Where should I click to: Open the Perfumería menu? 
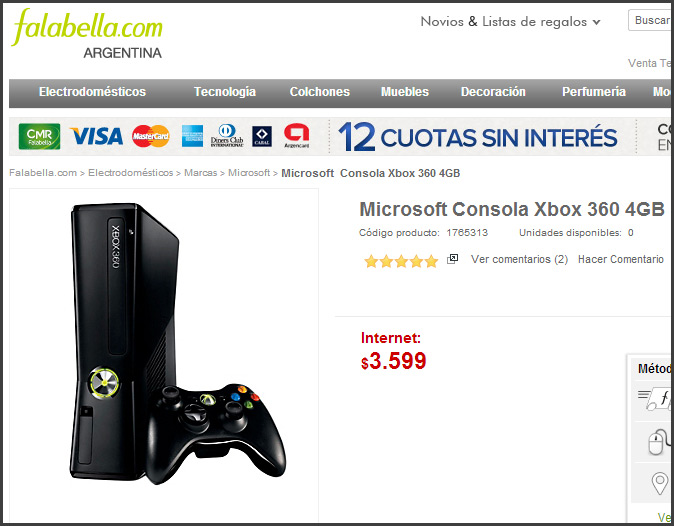(x=594, y=92)
